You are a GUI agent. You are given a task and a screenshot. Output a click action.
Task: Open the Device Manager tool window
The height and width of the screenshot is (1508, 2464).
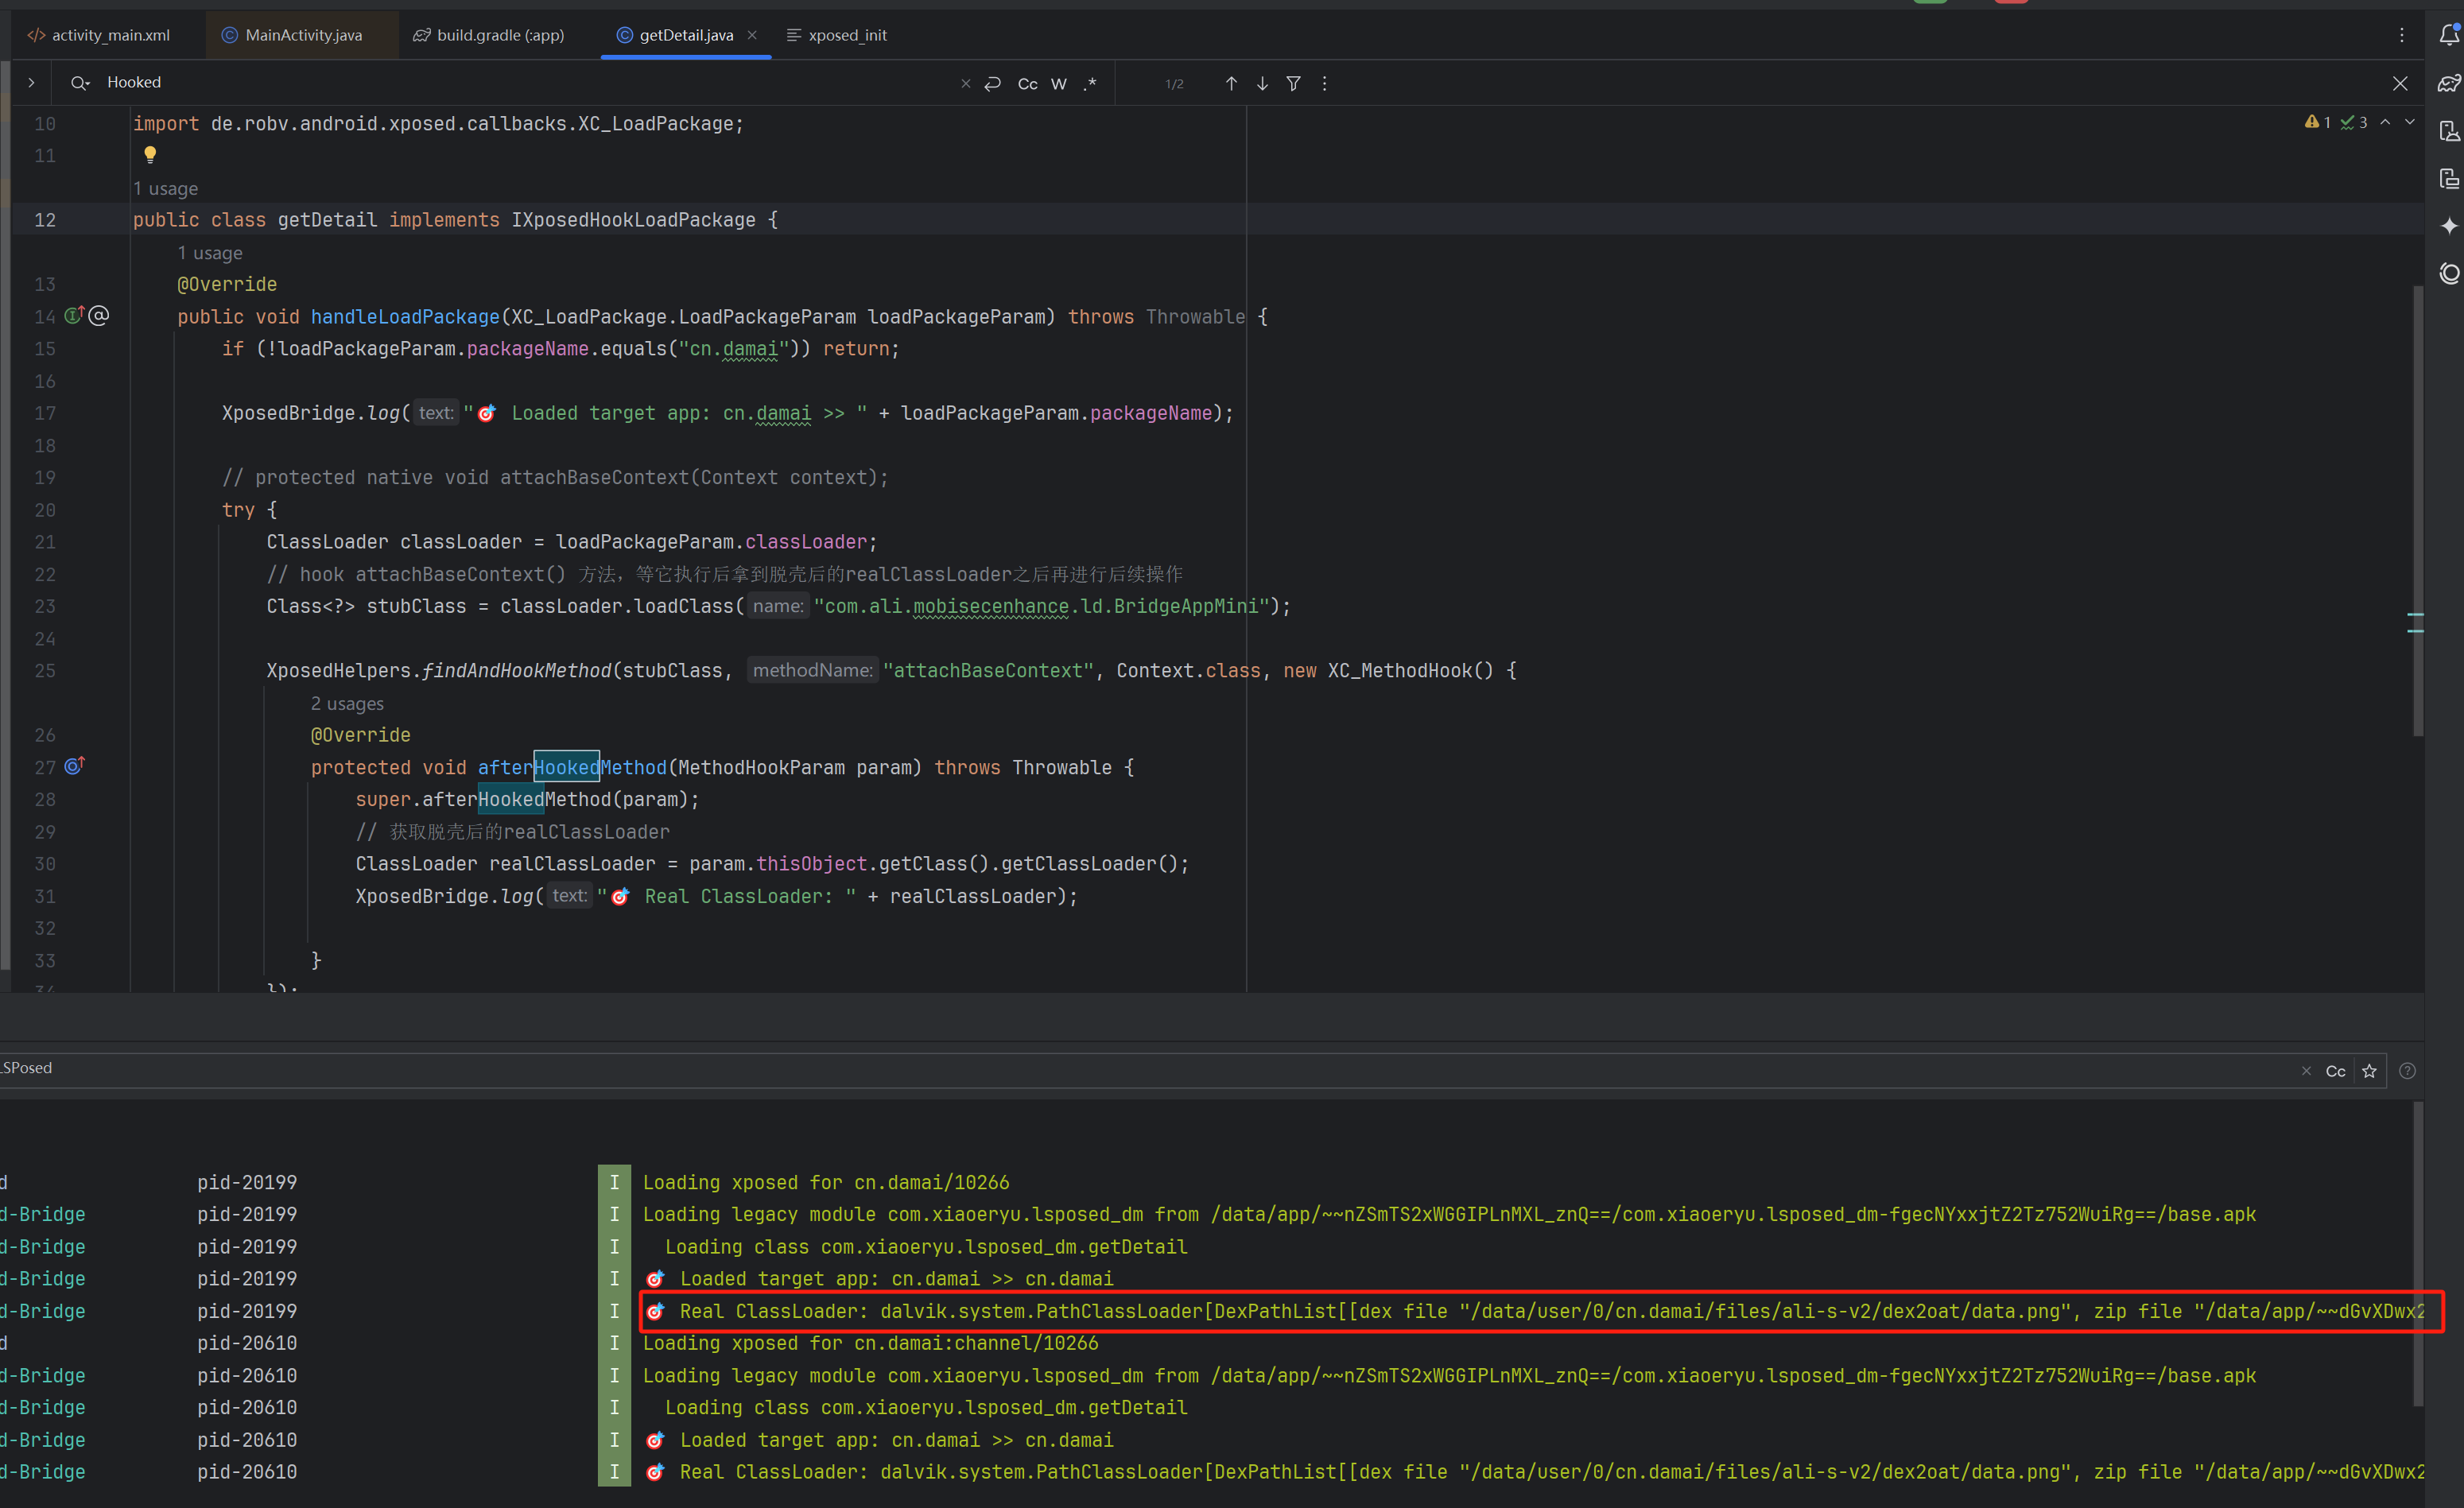tap(2448, 131)
